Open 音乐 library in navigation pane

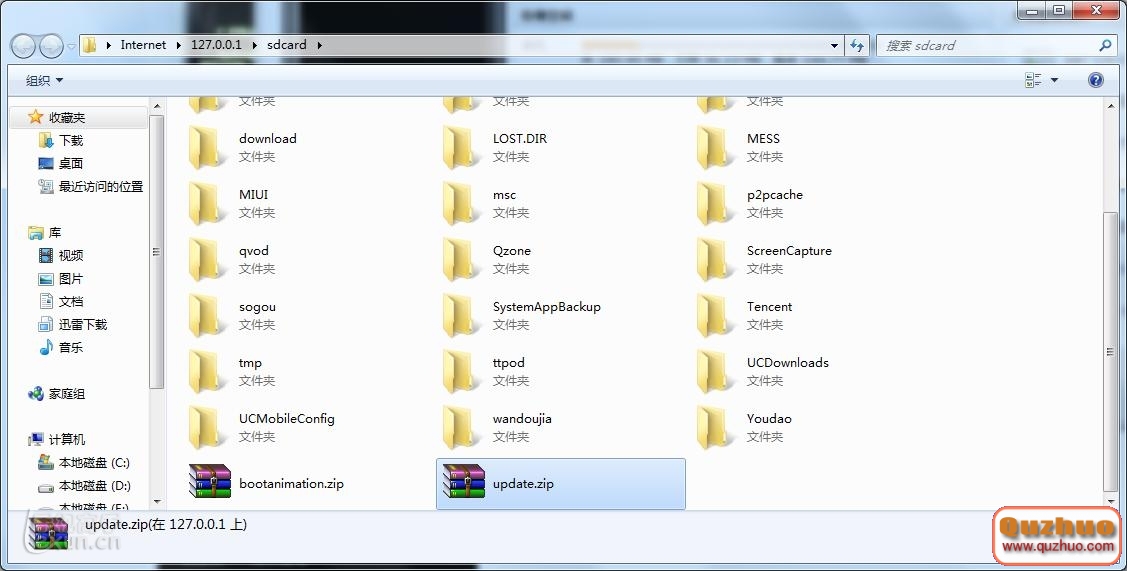(x=71, y=347)
